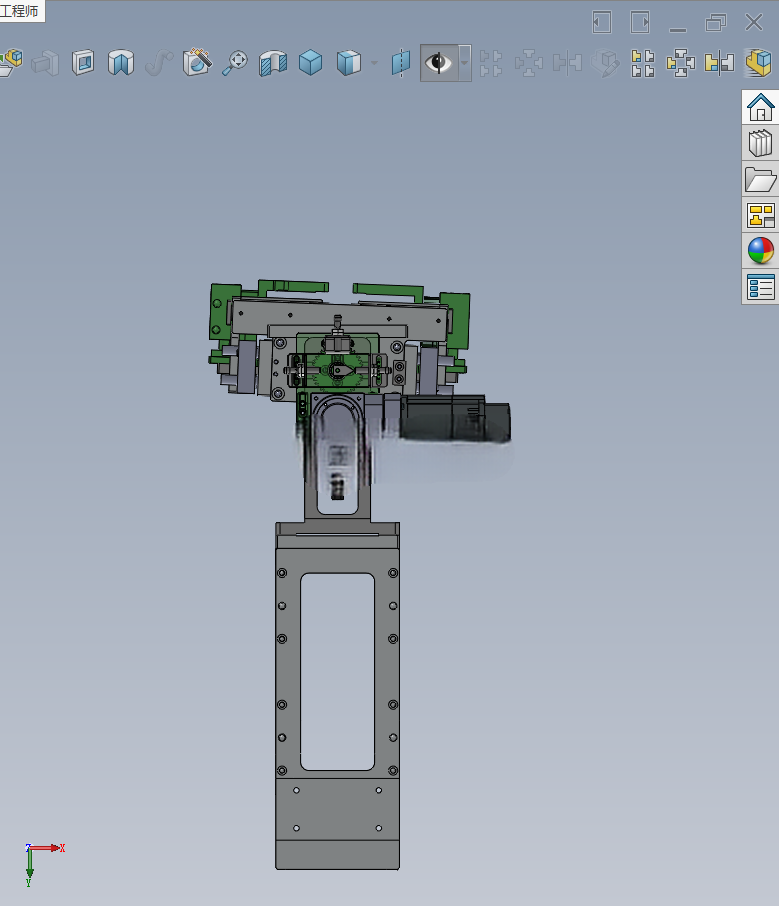This screenshot has width=779, height=906.
Task: Click the mirror components icon
Action: tap(719, 62)
